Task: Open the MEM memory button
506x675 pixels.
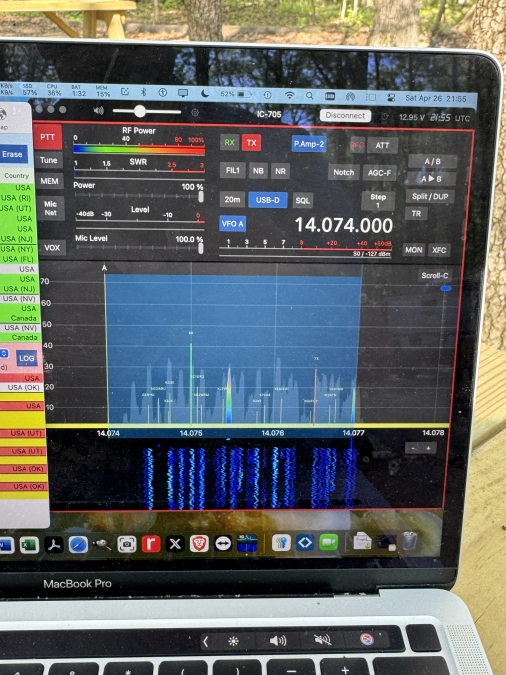Action: click(x=50, y=181)
